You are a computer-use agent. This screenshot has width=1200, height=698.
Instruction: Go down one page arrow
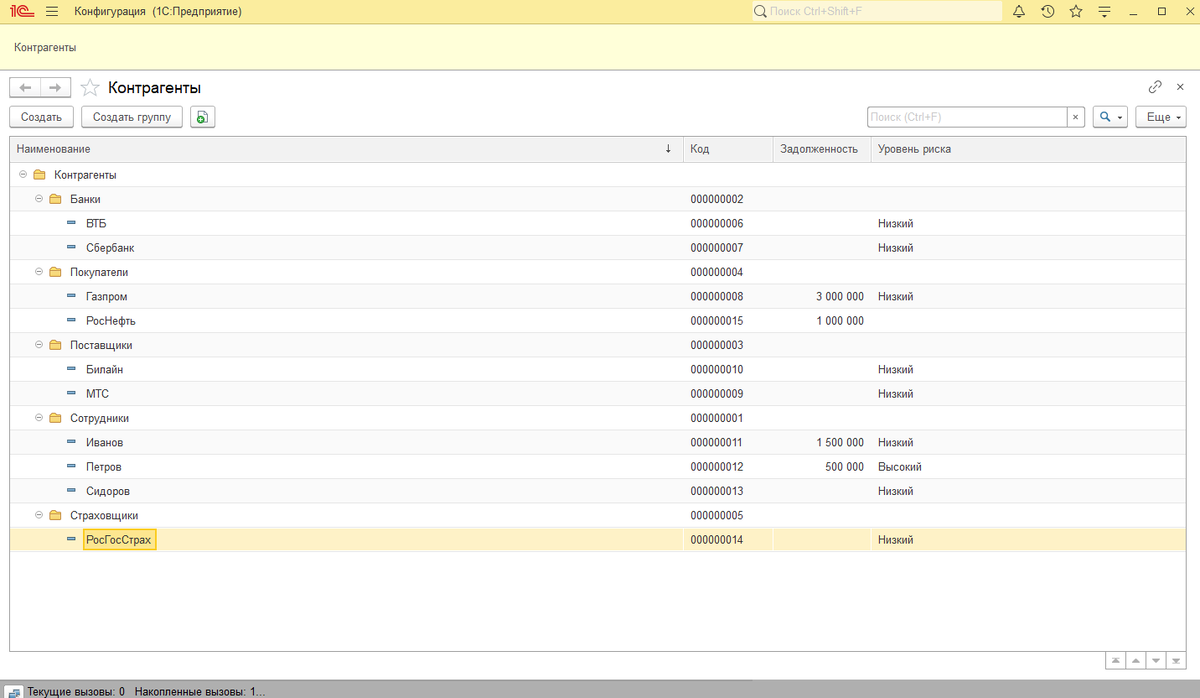(x=1157, y=661)
